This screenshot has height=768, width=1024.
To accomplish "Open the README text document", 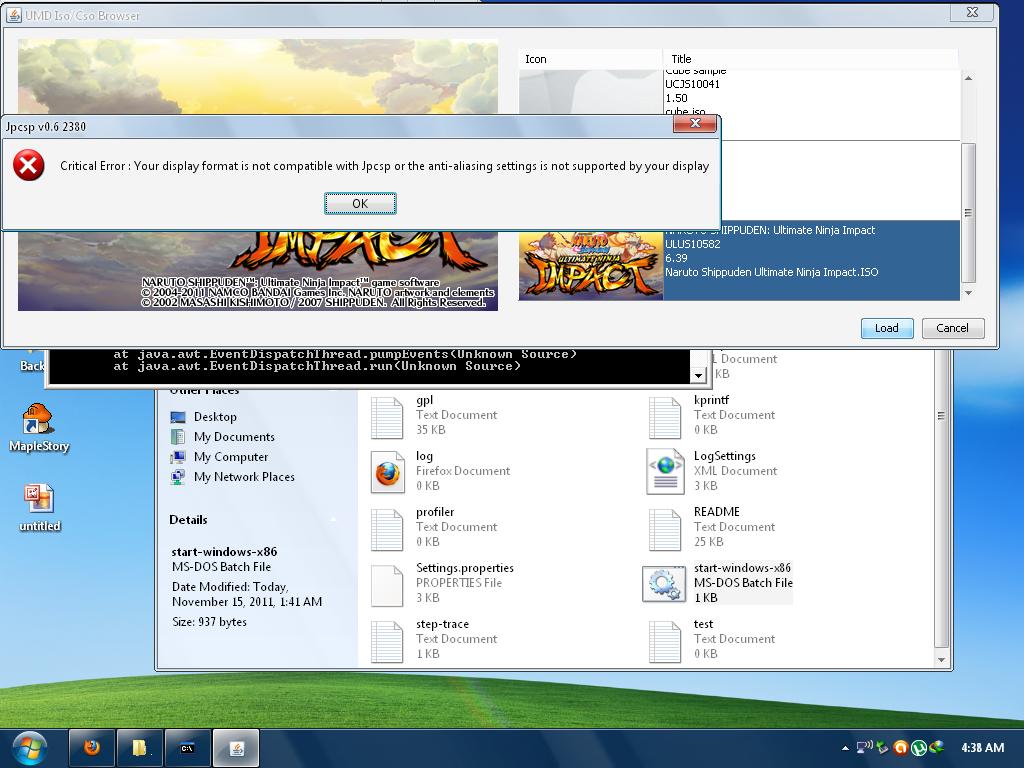I will coord(665,527).
